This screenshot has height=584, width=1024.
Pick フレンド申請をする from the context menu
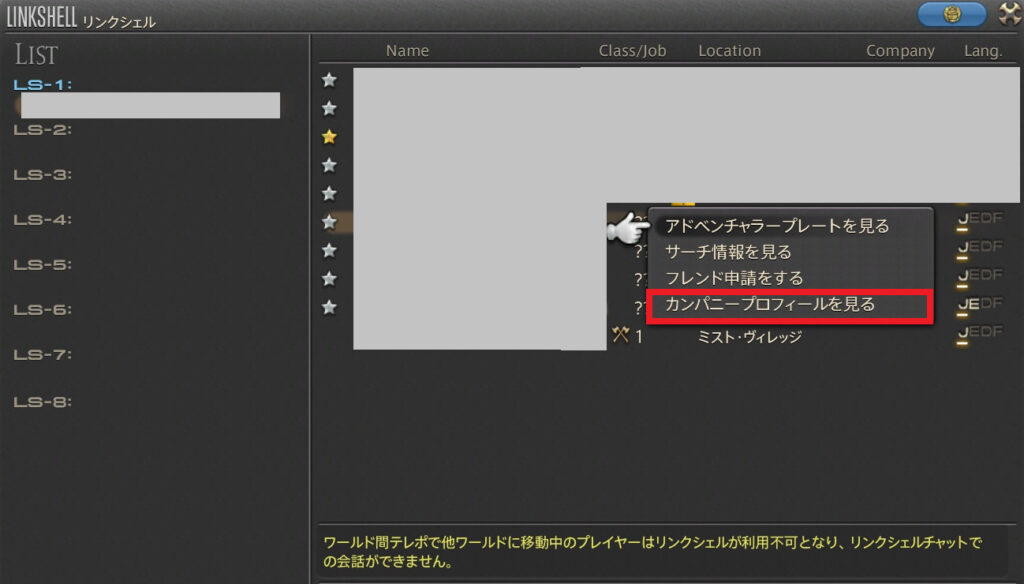(x=734, y=278)
